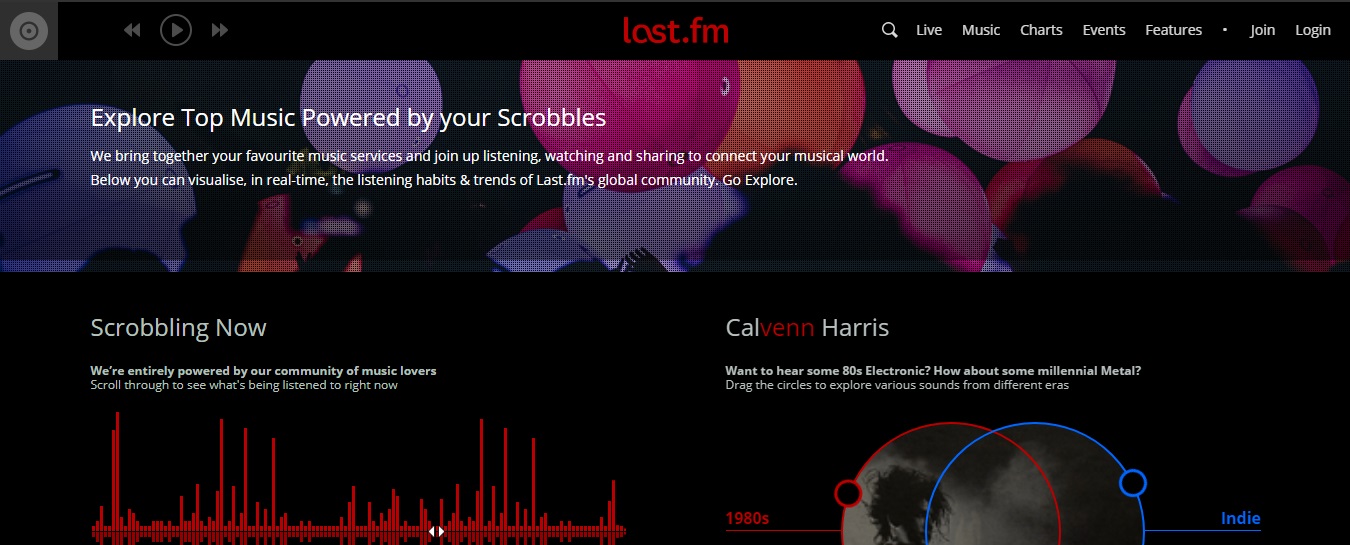Skip to next track with fast-forward icon

tap(220, 31)
